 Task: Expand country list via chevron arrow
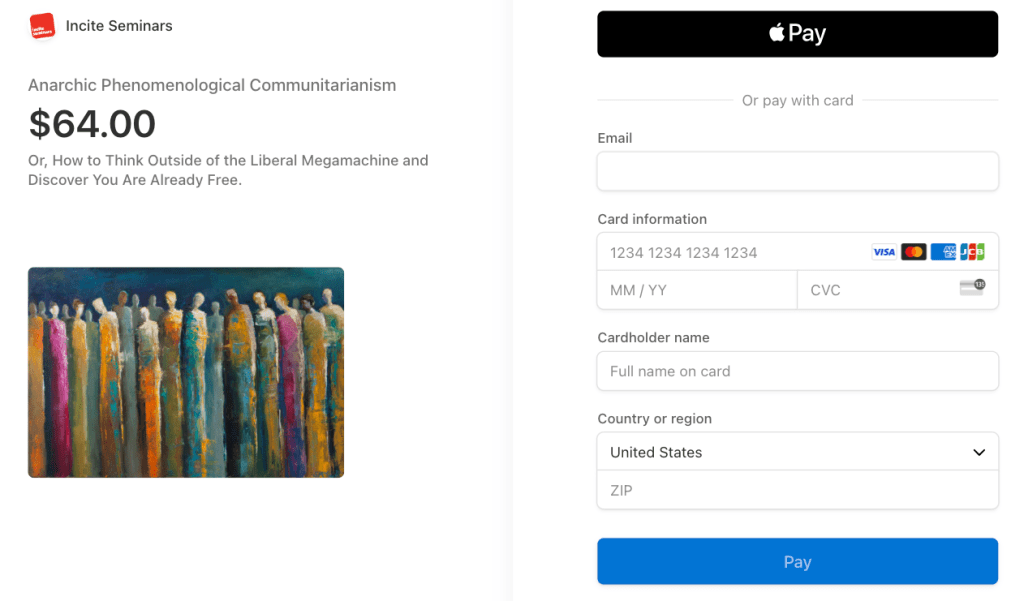click(979, 452)
